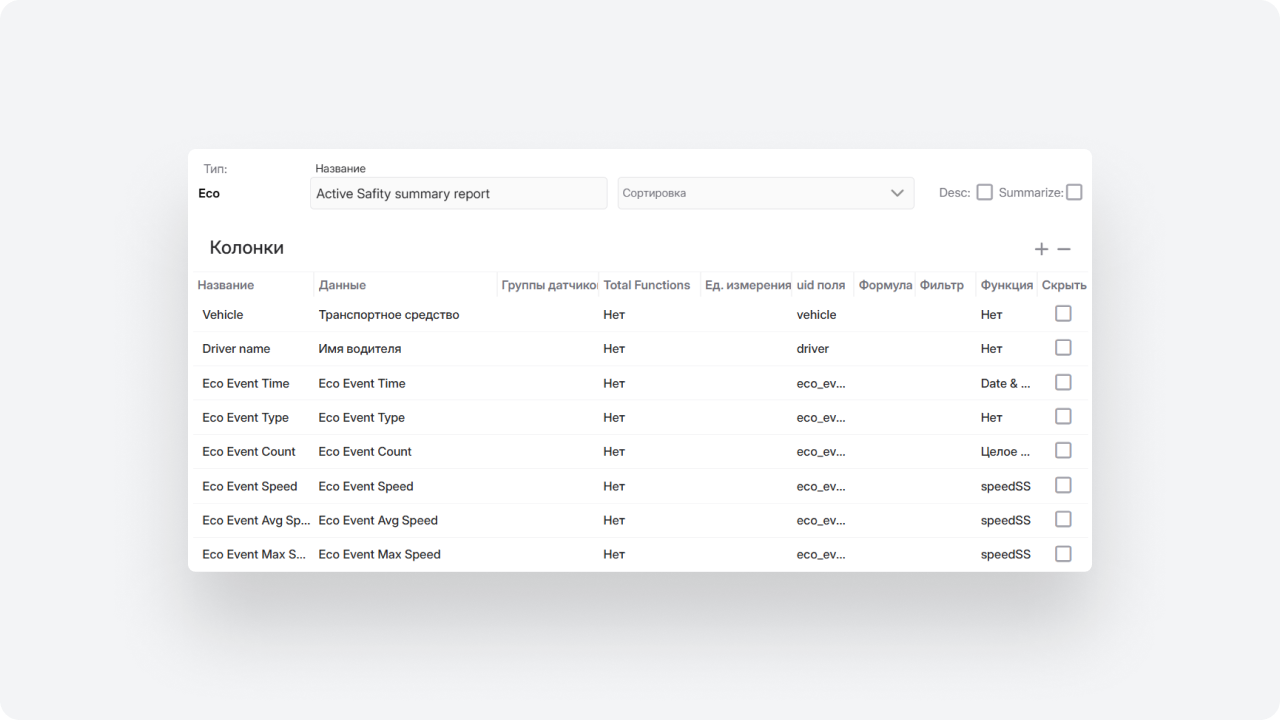Image resolution: width=1280 pixels, height=720 pixels.
Task: Select Eco Event Max Speed data cell
Action: [x=379, y=554]
